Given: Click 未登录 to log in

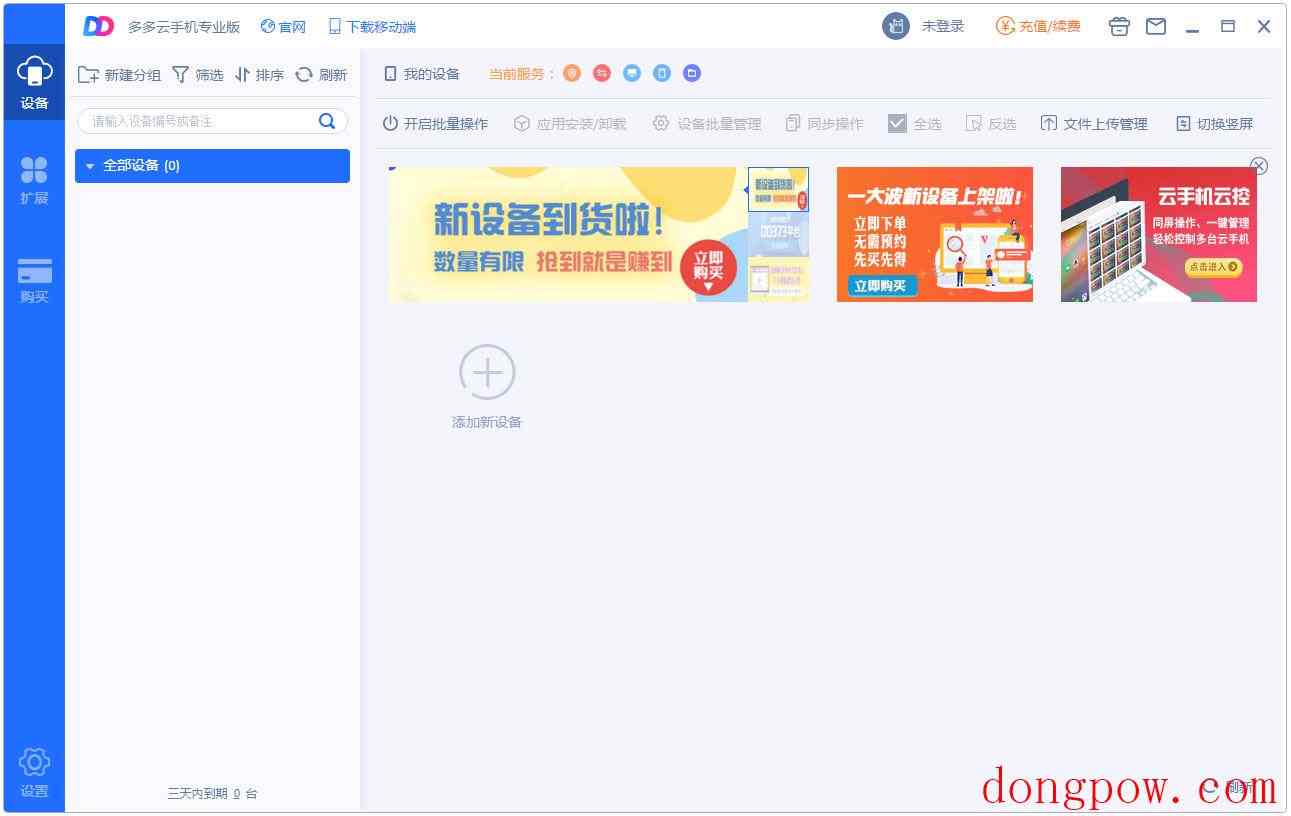Looking at the screenshot, I should (943, 27).
